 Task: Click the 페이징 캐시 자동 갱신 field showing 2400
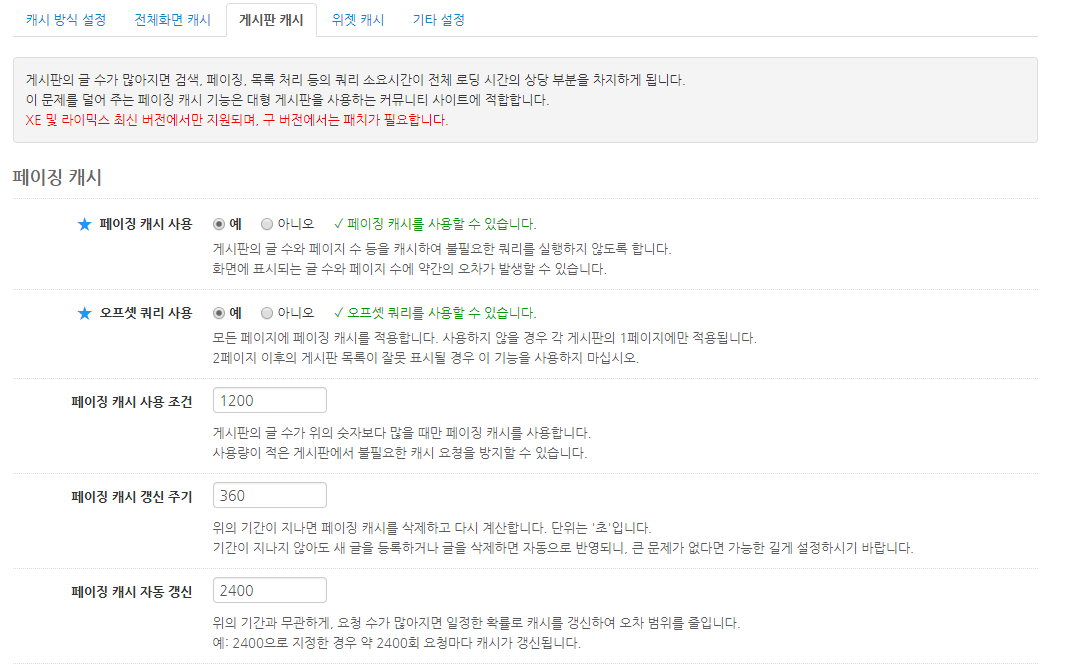click(267, 591)
